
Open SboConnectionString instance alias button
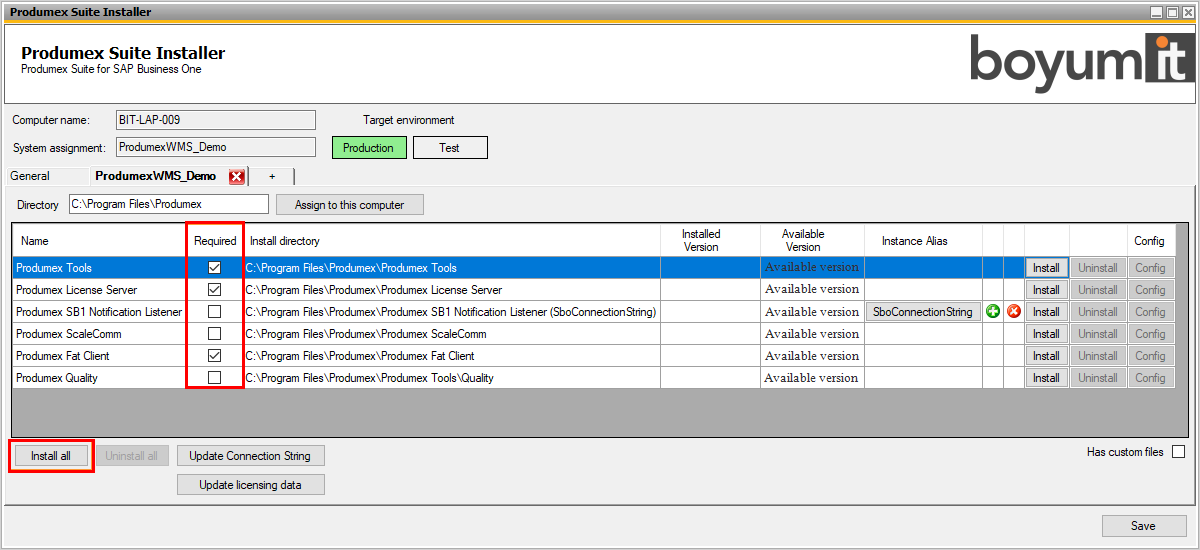click(x=922, y=312)
